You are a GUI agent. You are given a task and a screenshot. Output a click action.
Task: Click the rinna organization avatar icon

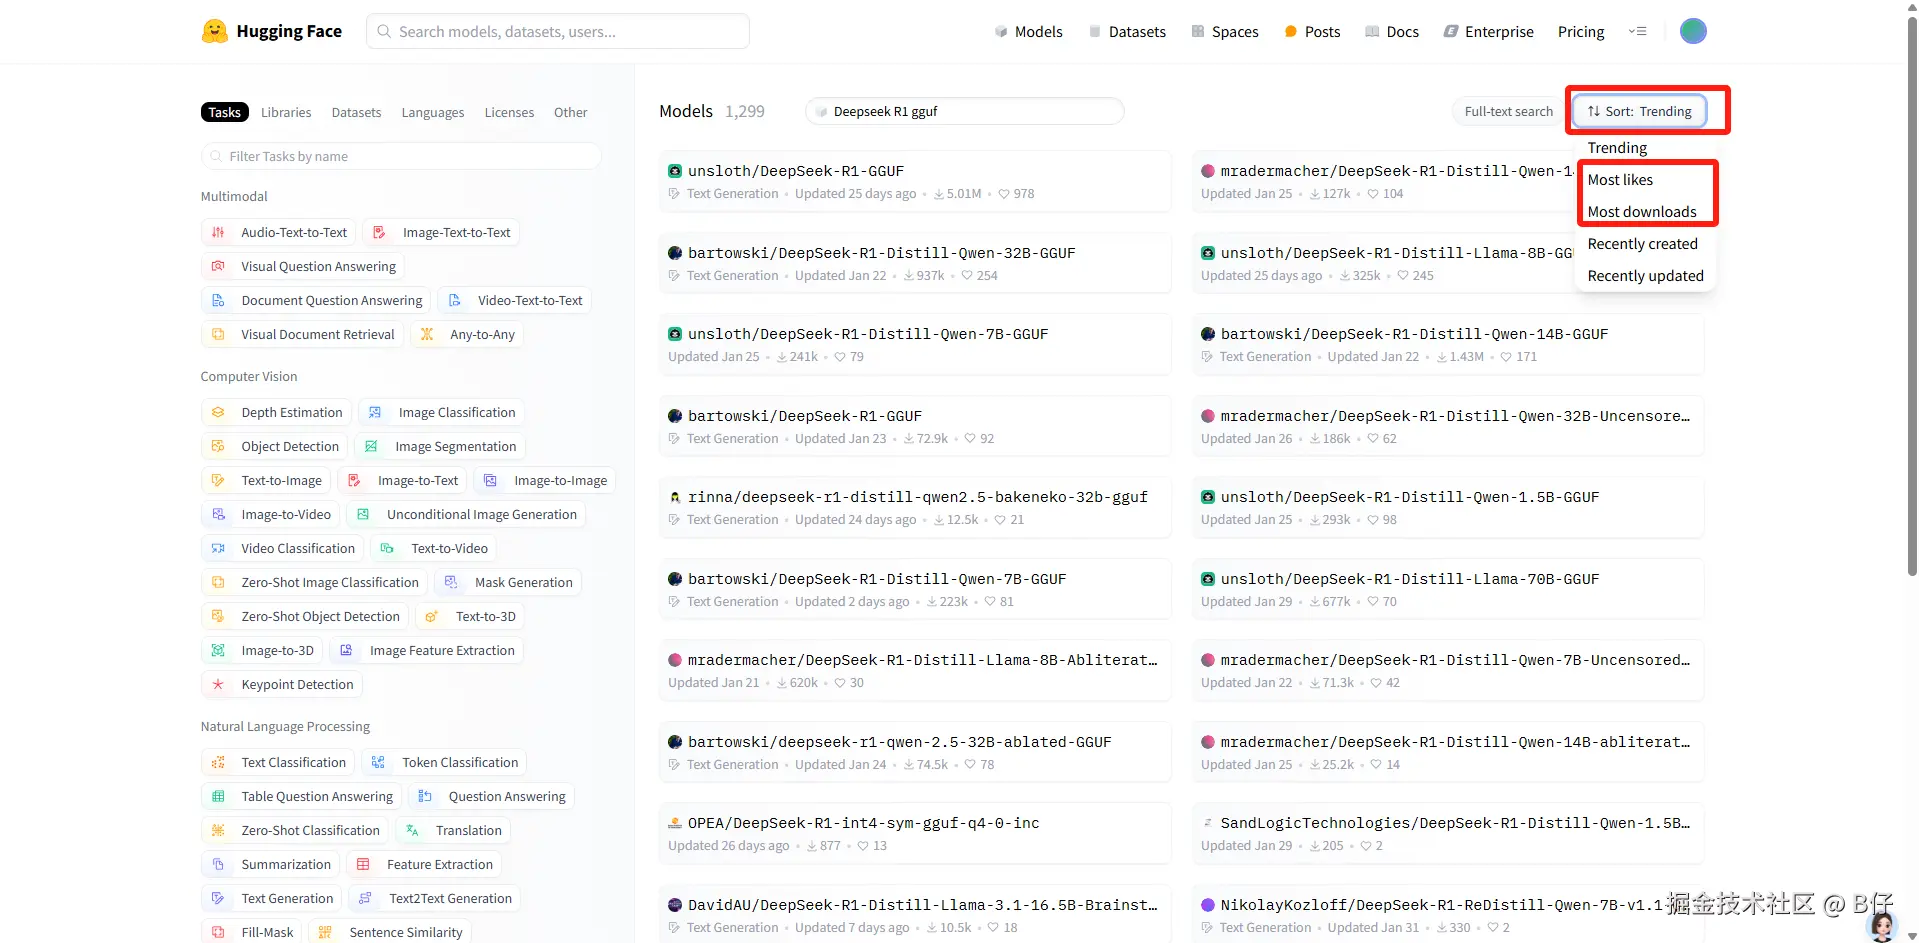(x=675, y=497)
